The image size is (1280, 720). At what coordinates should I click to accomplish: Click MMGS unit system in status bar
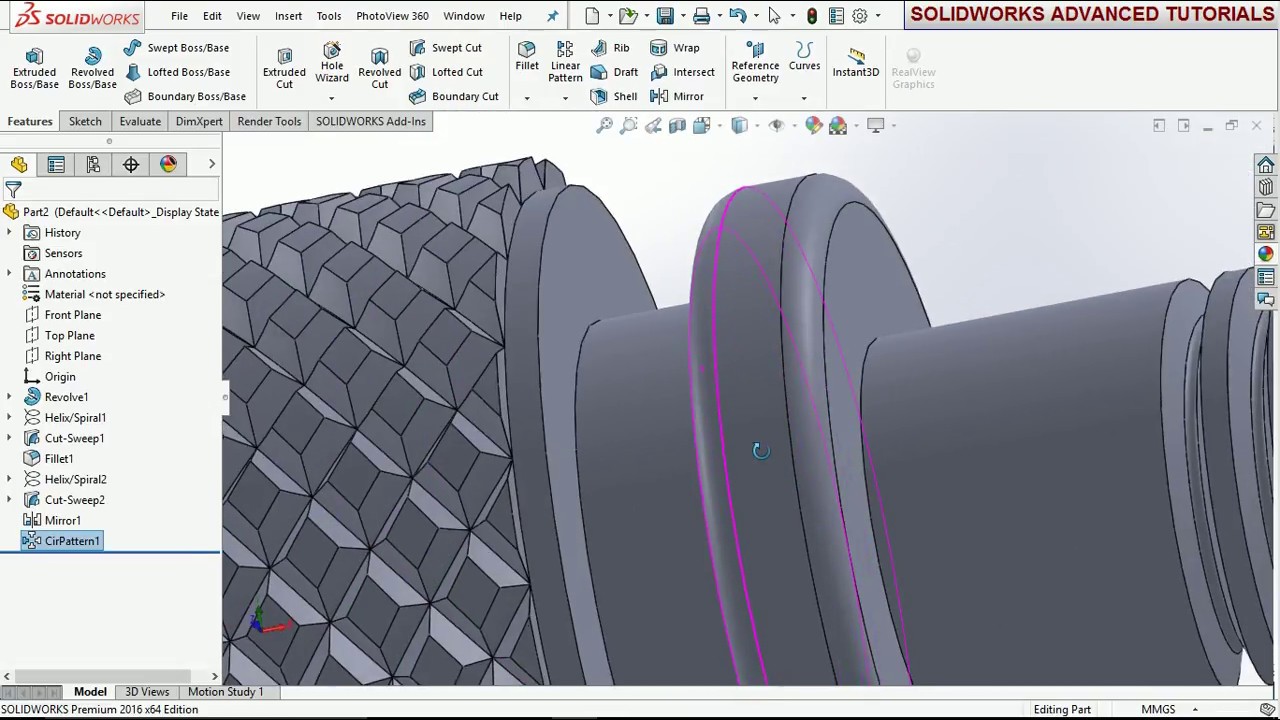(x=1158, y=709)
